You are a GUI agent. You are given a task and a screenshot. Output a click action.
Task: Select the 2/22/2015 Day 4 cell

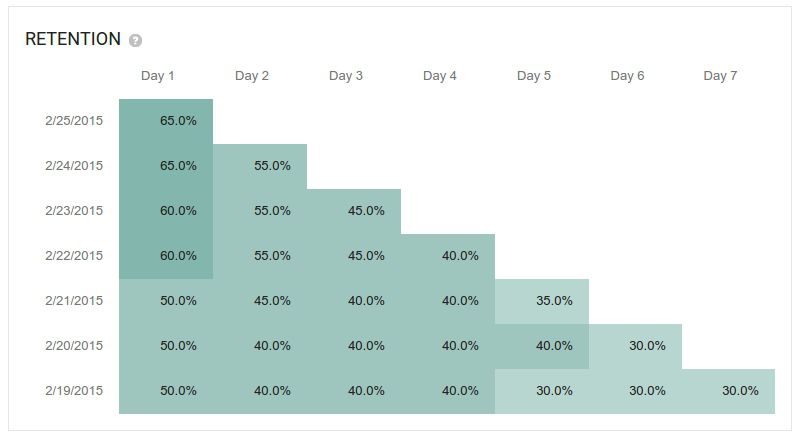coord(447,256)
